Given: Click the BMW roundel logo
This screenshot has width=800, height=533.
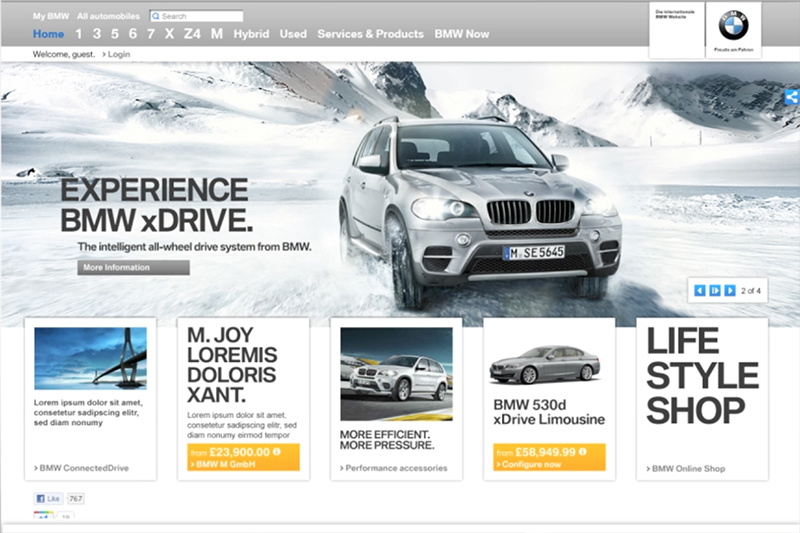Looking at the screenshot, I should [733, 26].
